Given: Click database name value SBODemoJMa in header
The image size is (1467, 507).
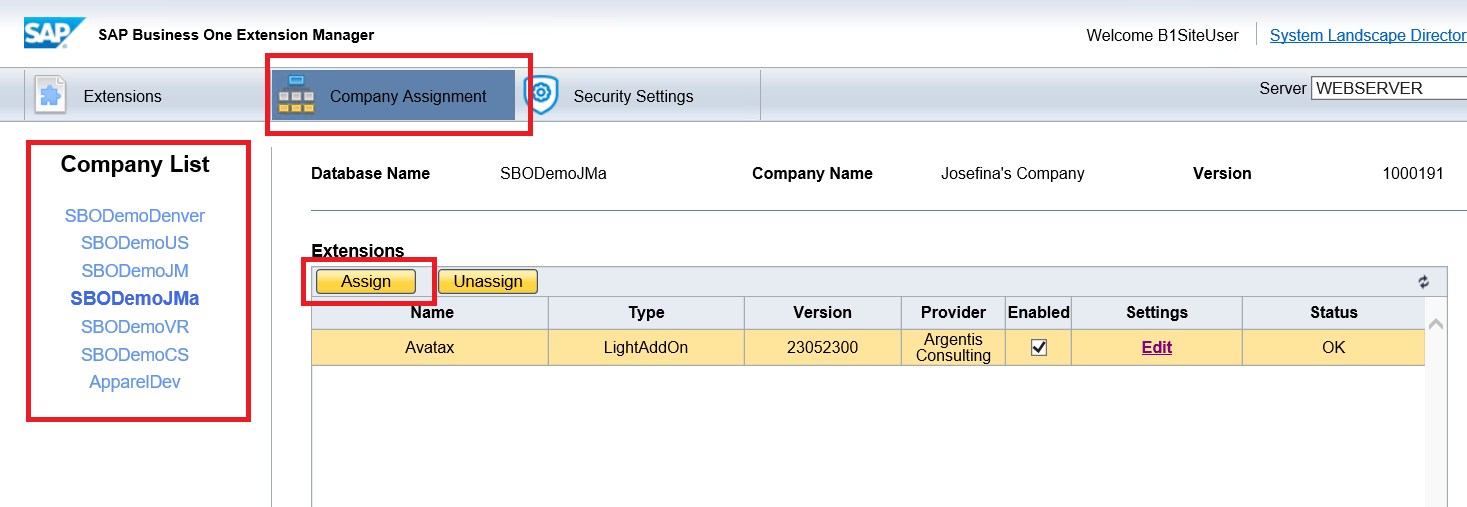Looking at the screenshot, I should coord(553,173).
